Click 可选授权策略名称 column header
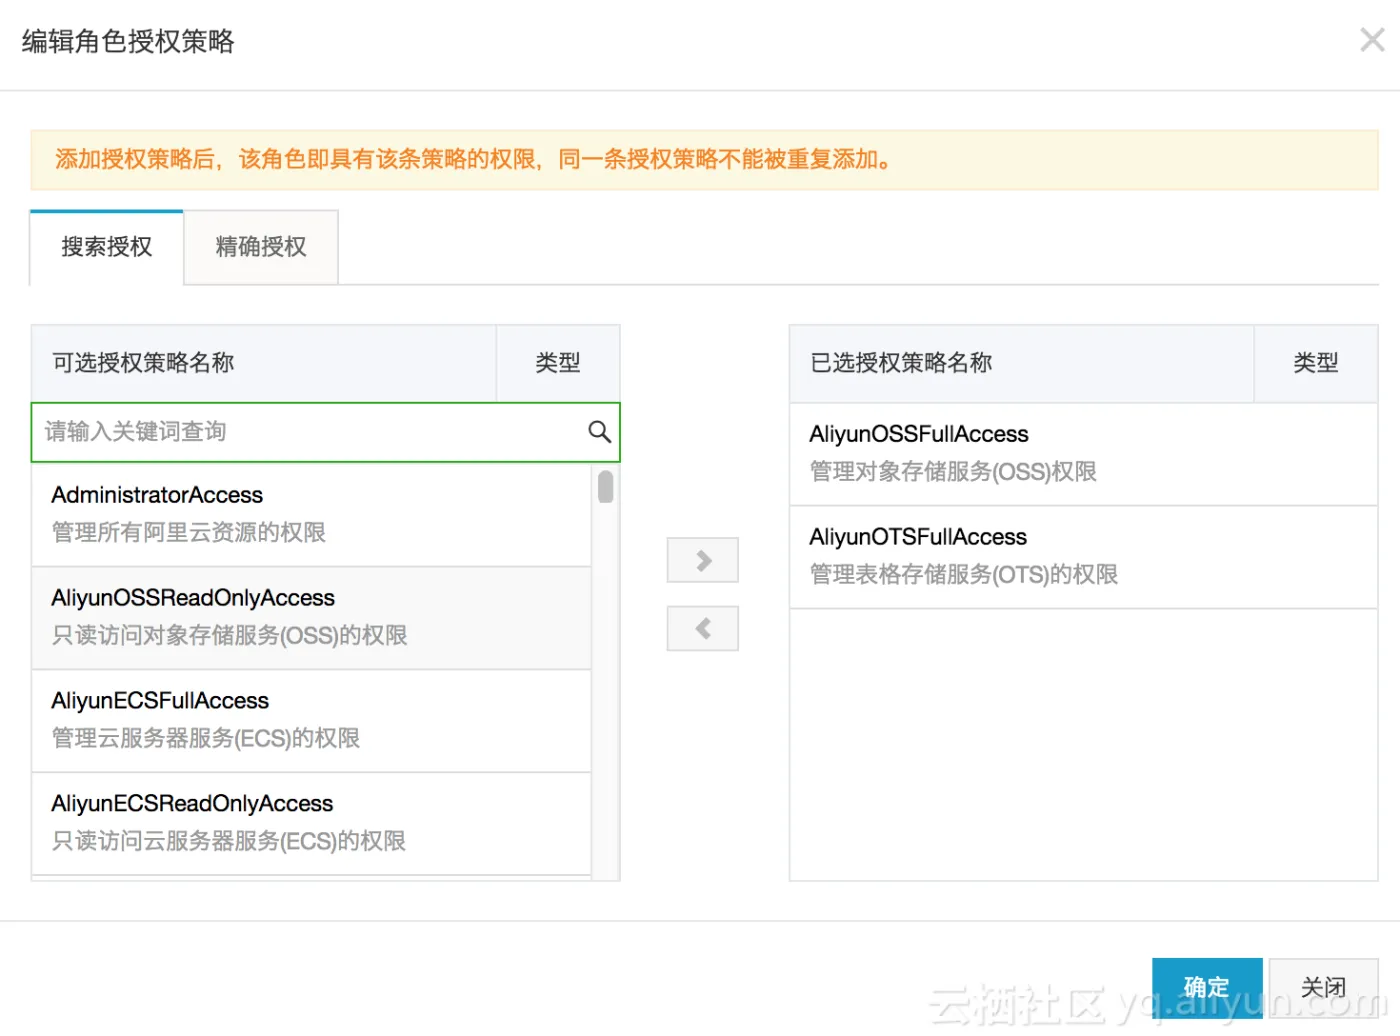Image resolution: width=1400 pixels, height=1036 pixels. pos(264,363)
